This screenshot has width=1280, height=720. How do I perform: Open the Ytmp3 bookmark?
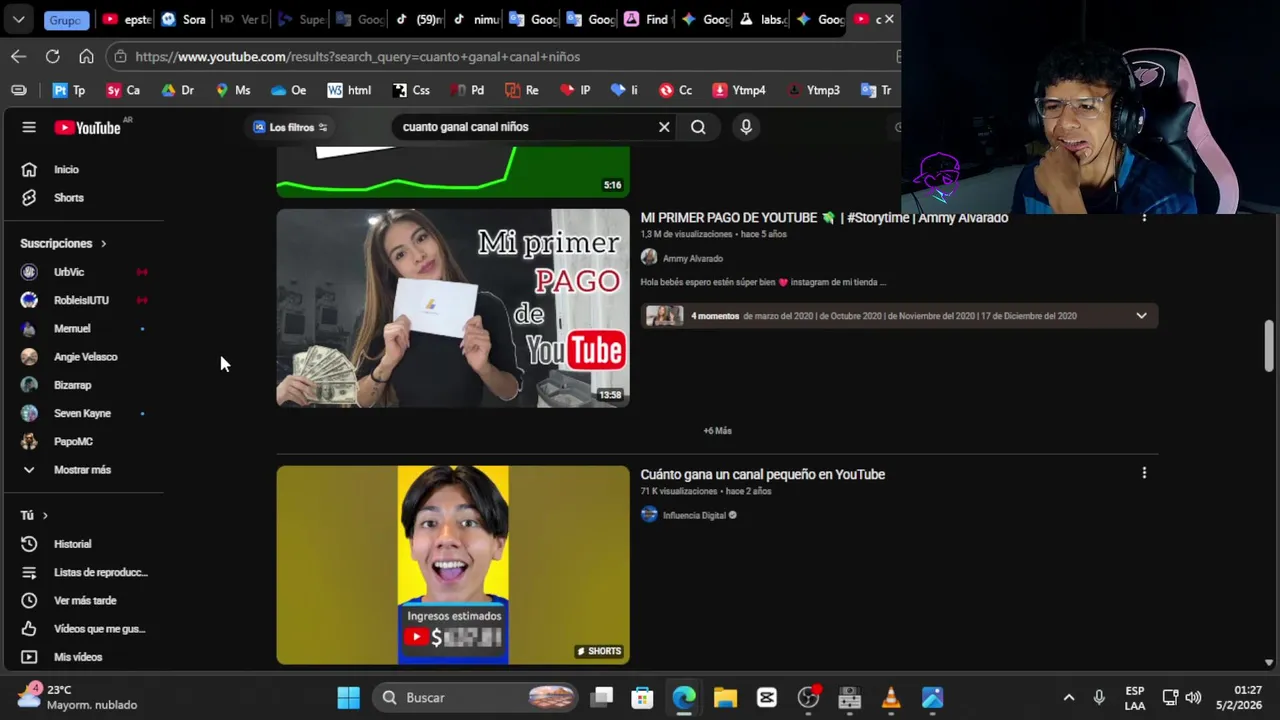[x=814, y=90]
